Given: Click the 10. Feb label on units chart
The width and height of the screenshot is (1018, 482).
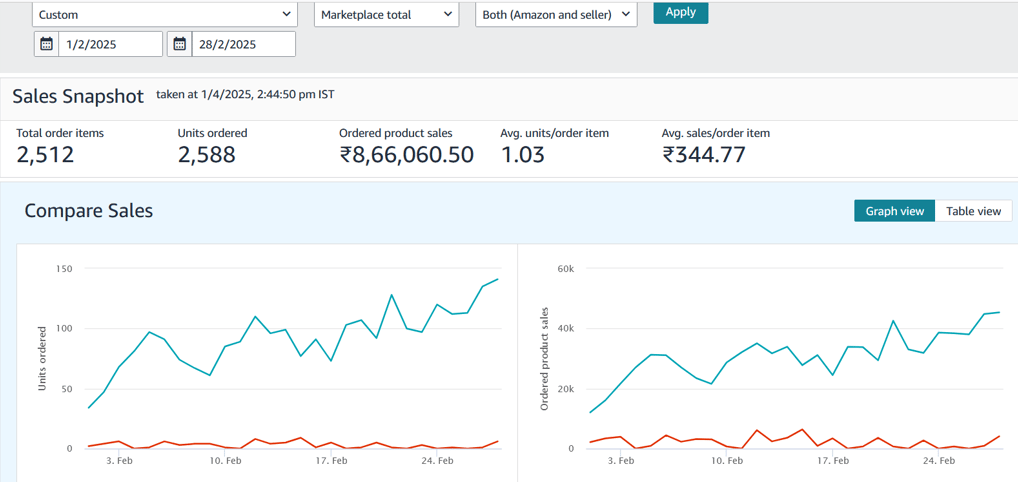Looking at the screenshot, I should pyautogui.click(x=225, y=461).
